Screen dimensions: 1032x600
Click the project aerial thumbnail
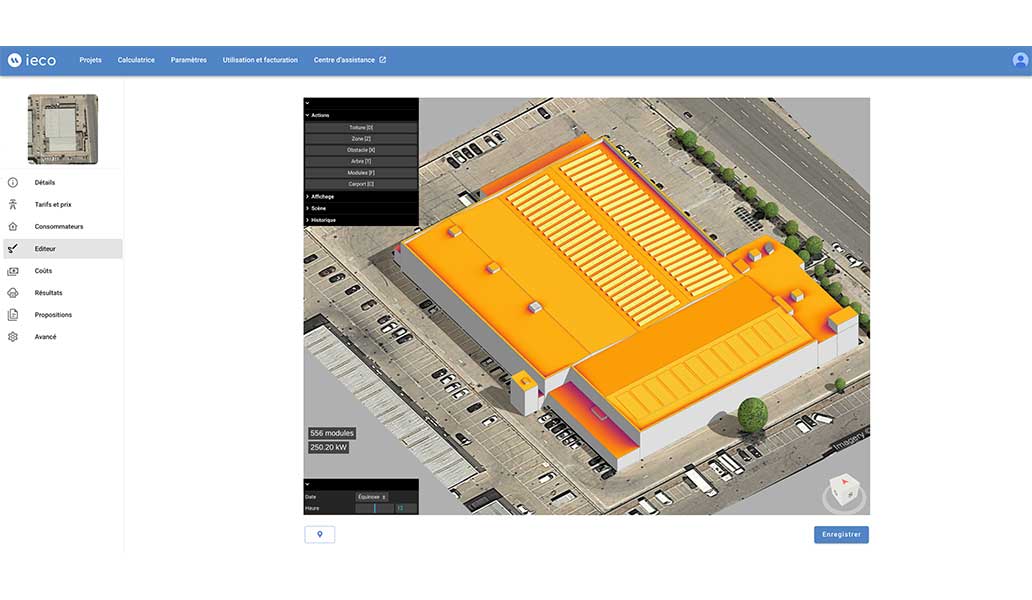pos(63,129)
